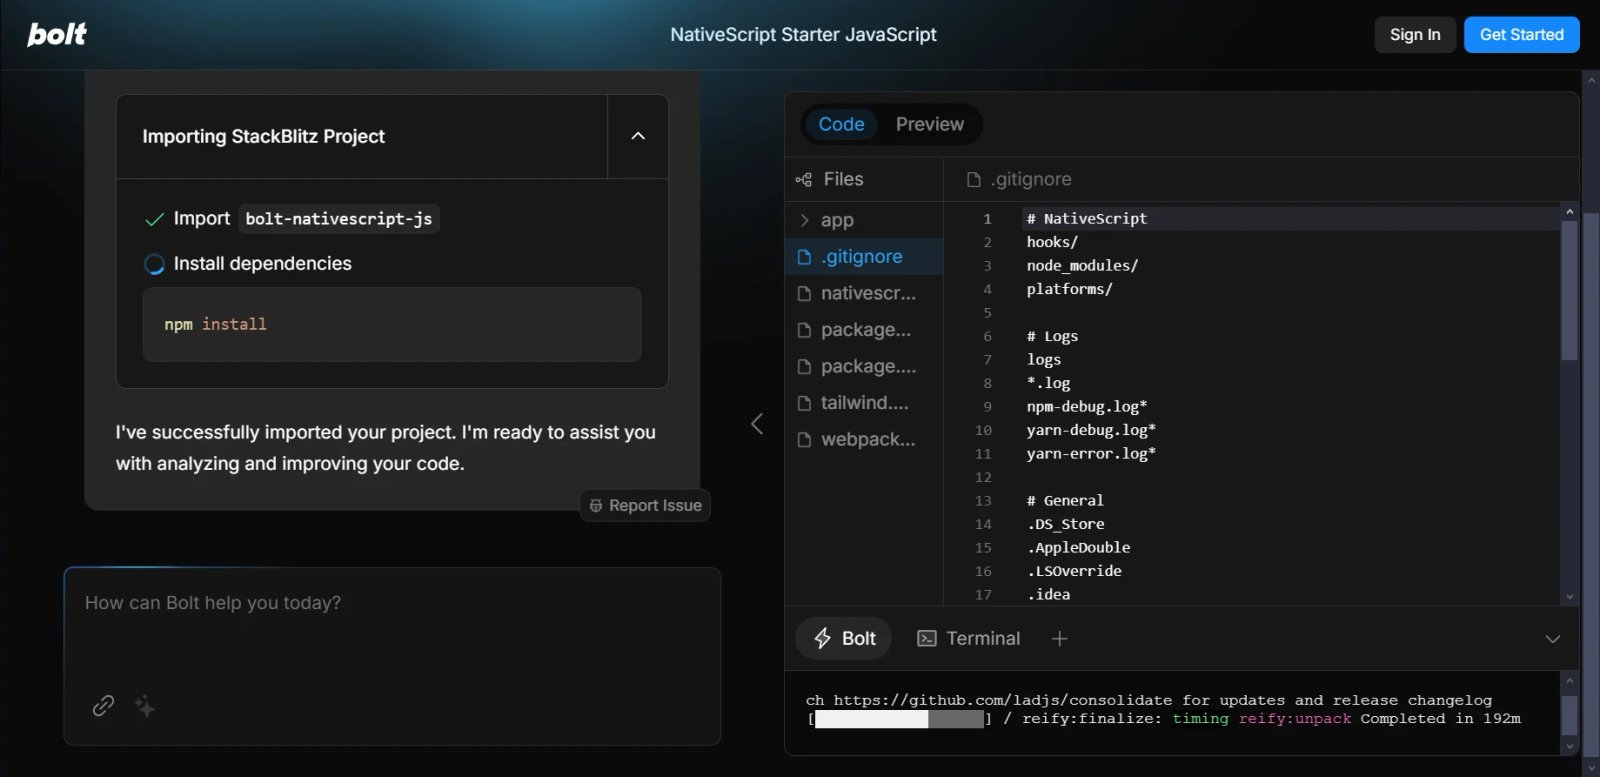Click the tailwind... file icon
This screenshot has height=777, width=1600.
[804, 403]
